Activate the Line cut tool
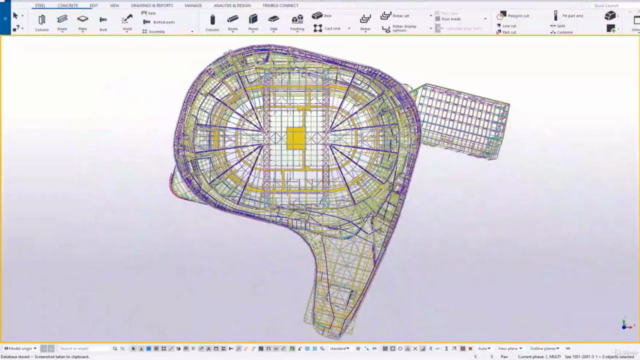Viewport: 640px width, 360px height. coord(506,26)
